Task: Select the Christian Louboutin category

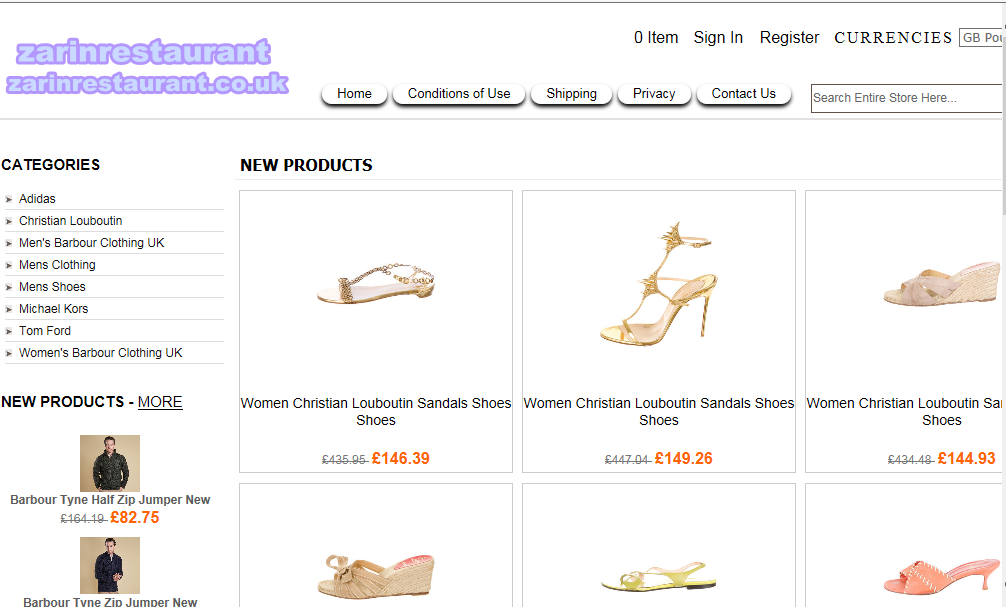Action: 71,221
